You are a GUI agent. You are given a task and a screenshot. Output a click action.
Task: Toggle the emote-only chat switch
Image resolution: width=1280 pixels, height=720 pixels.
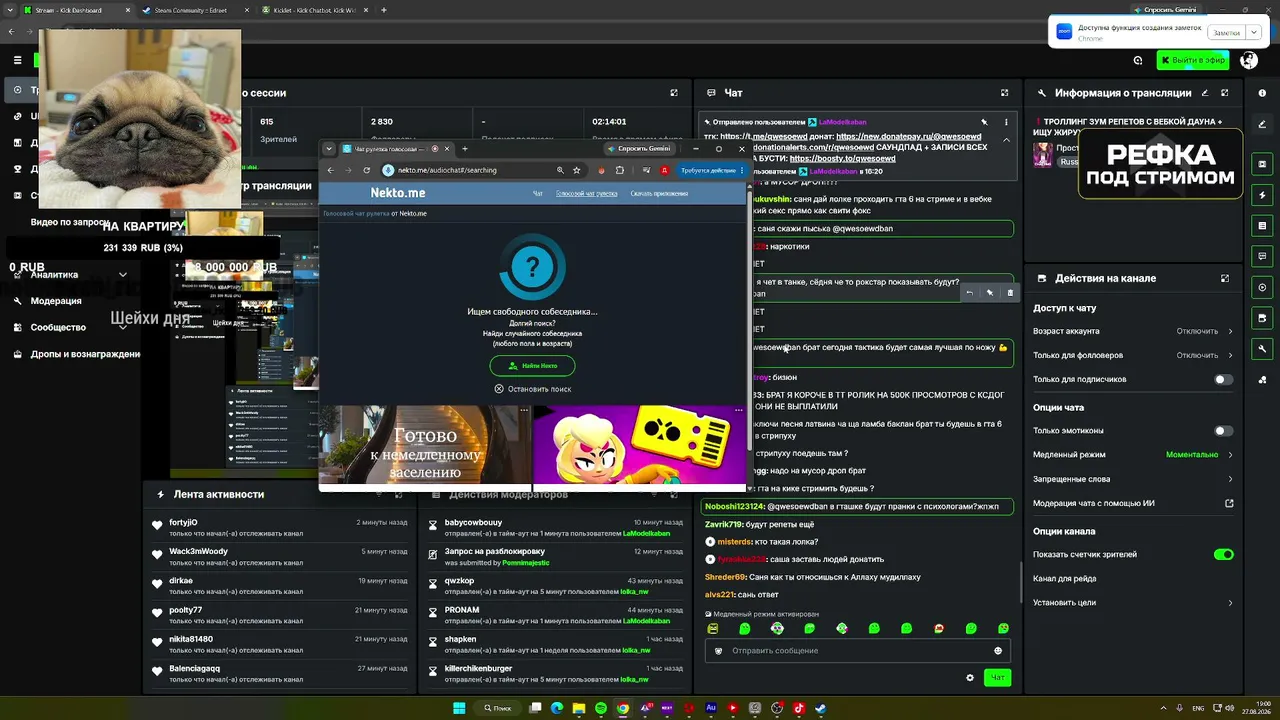tap(1223, 431)
